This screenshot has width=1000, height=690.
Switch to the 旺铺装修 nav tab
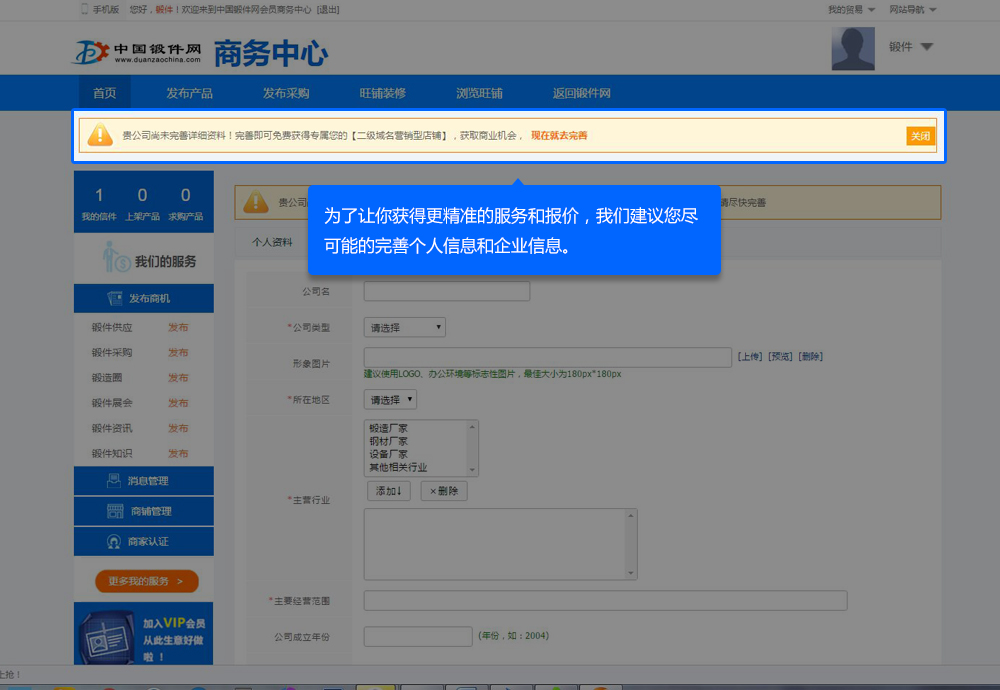coord(382,93)
